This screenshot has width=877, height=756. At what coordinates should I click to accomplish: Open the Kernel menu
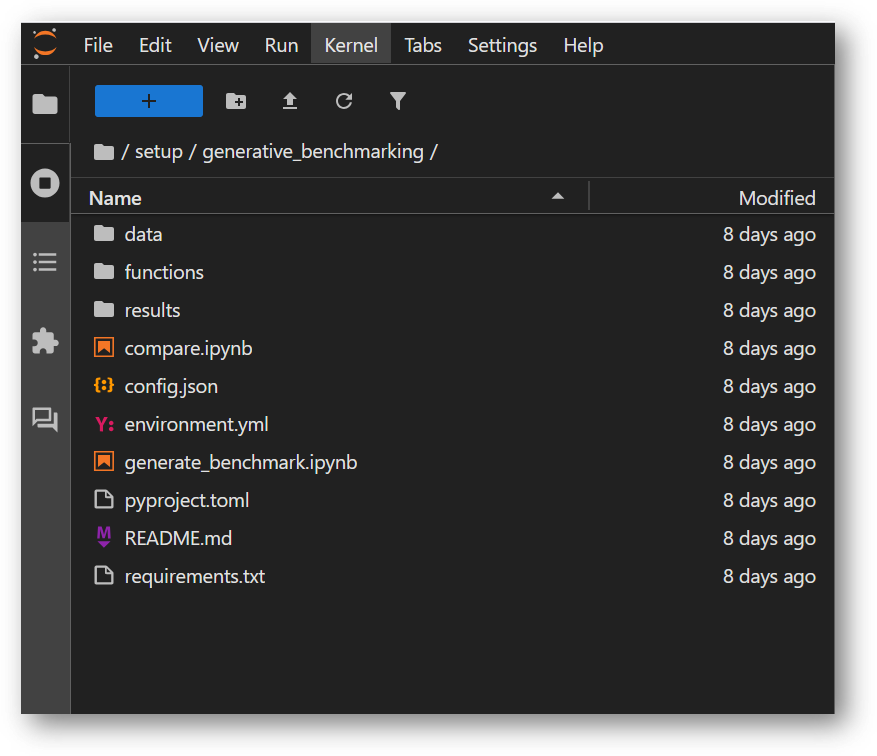tap(350, 45)
